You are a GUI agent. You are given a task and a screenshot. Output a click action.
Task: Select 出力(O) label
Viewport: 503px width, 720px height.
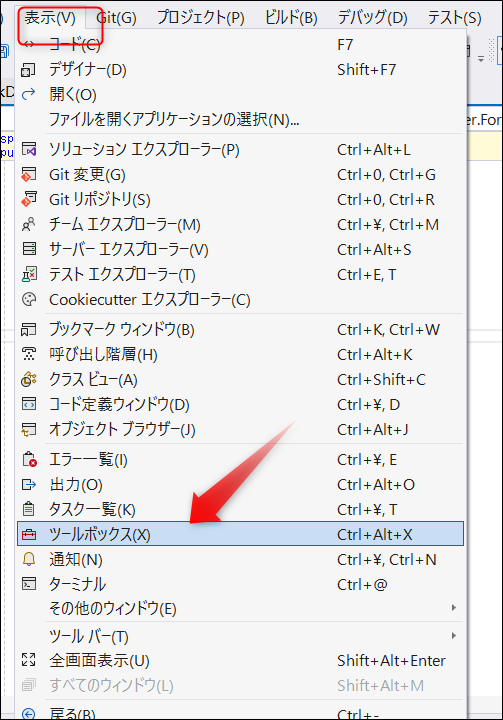[76, 484]
